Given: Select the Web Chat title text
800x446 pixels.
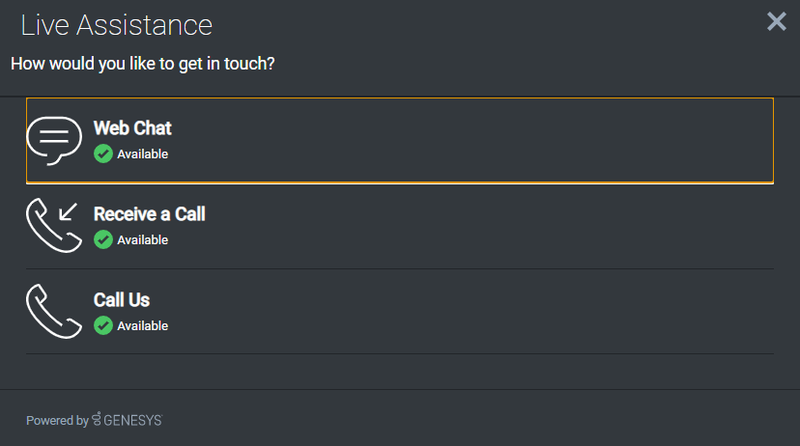Looking at the screenshot, I should pos(133,128).
